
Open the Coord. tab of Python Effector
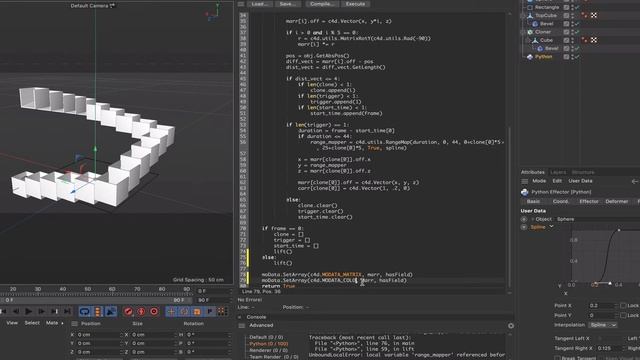click(x=560, y=202)
